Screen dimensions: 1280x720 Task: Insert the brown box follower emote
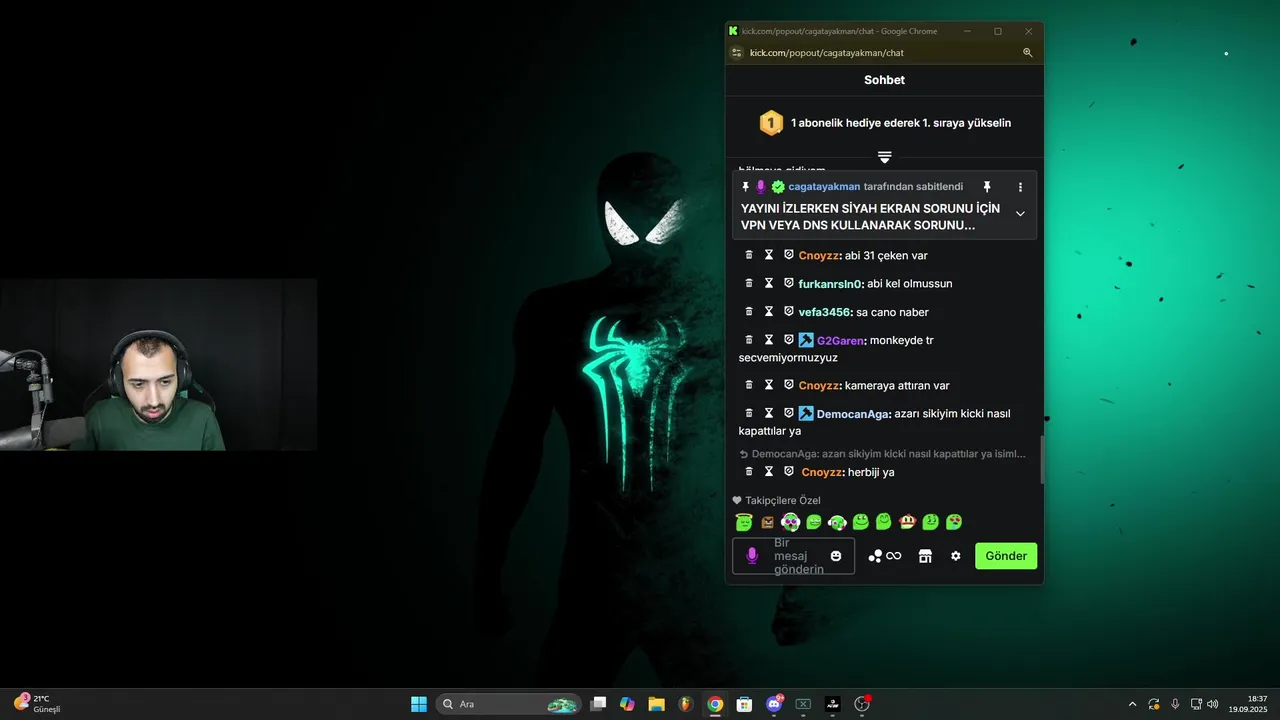point(767,522)
